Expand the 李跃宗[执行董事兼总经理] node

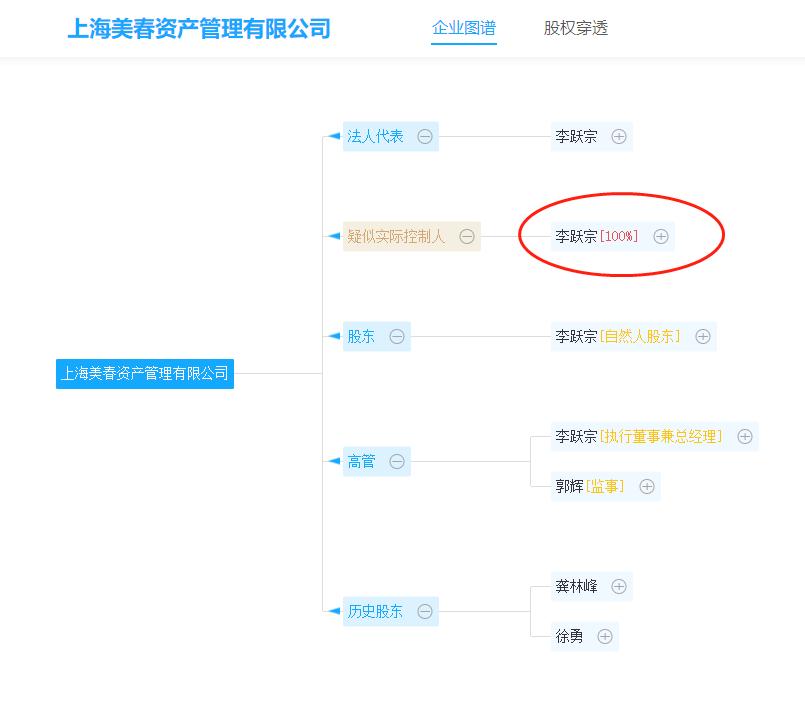click(x=744, y=436)
